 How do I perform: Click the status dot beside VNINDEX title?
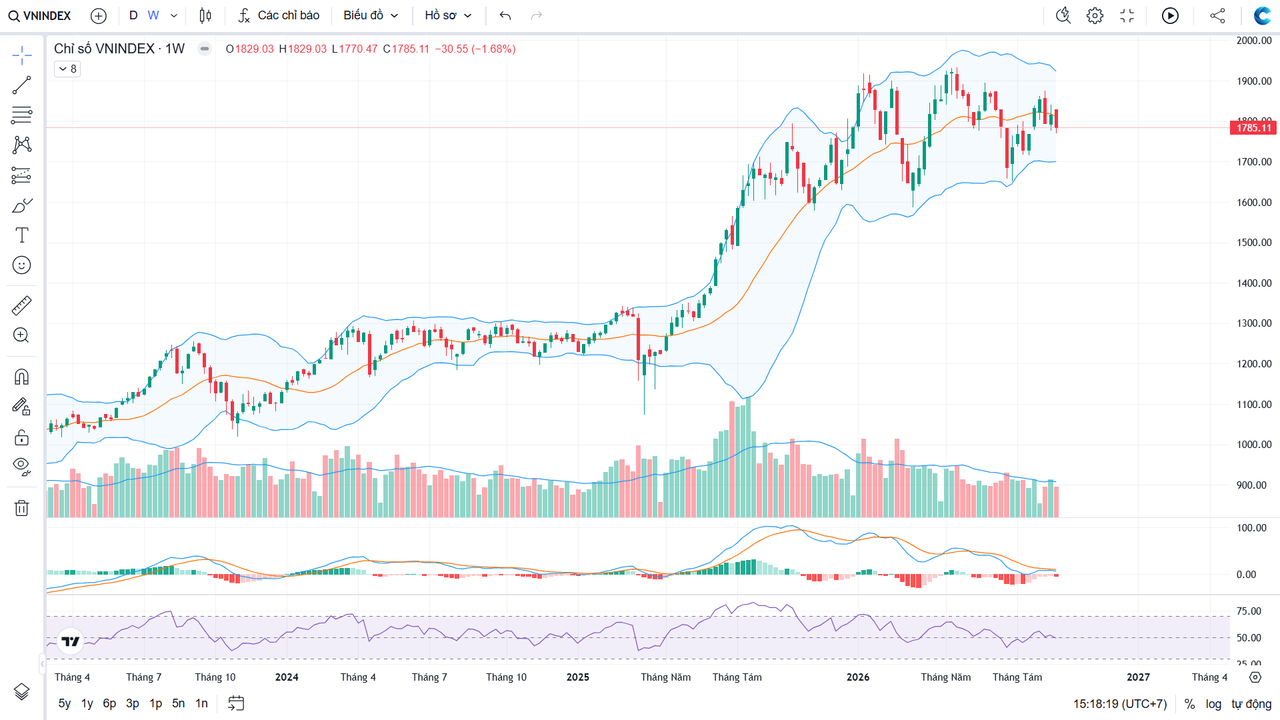point(204,48)
